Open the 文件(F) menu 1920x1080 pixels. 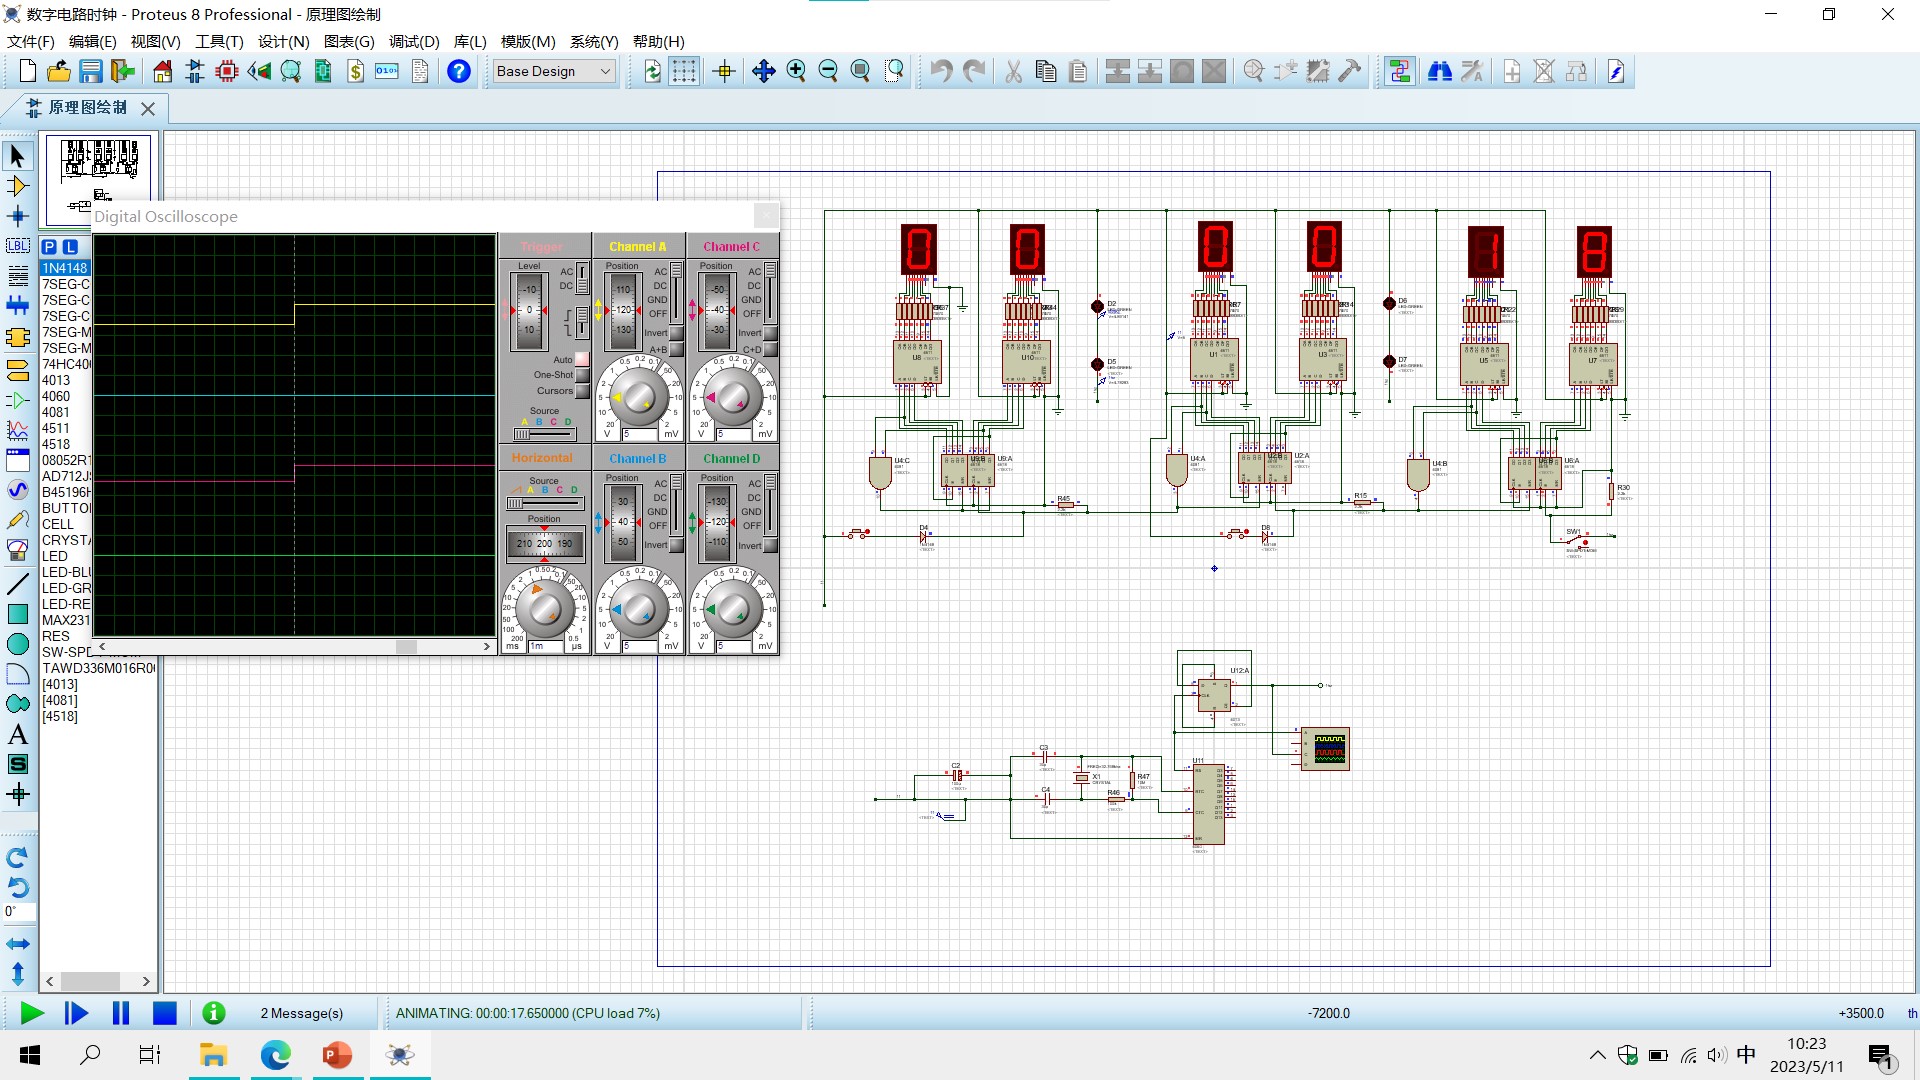click(31, 41)
